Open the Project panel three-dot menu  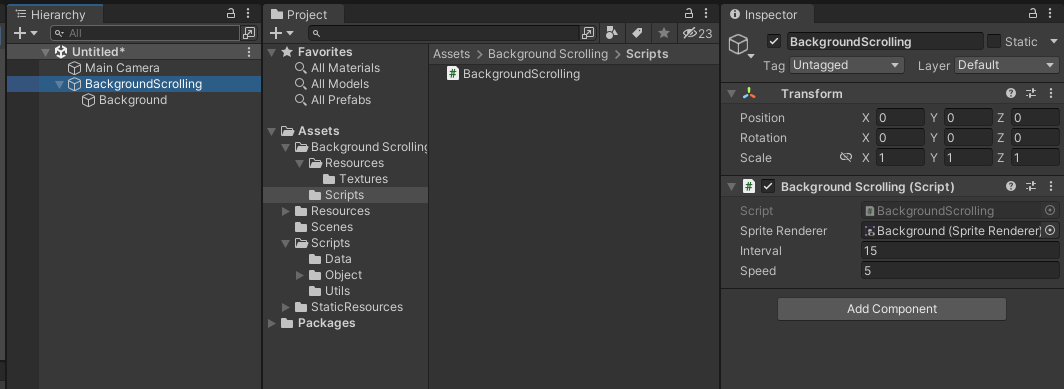(706, 14)
